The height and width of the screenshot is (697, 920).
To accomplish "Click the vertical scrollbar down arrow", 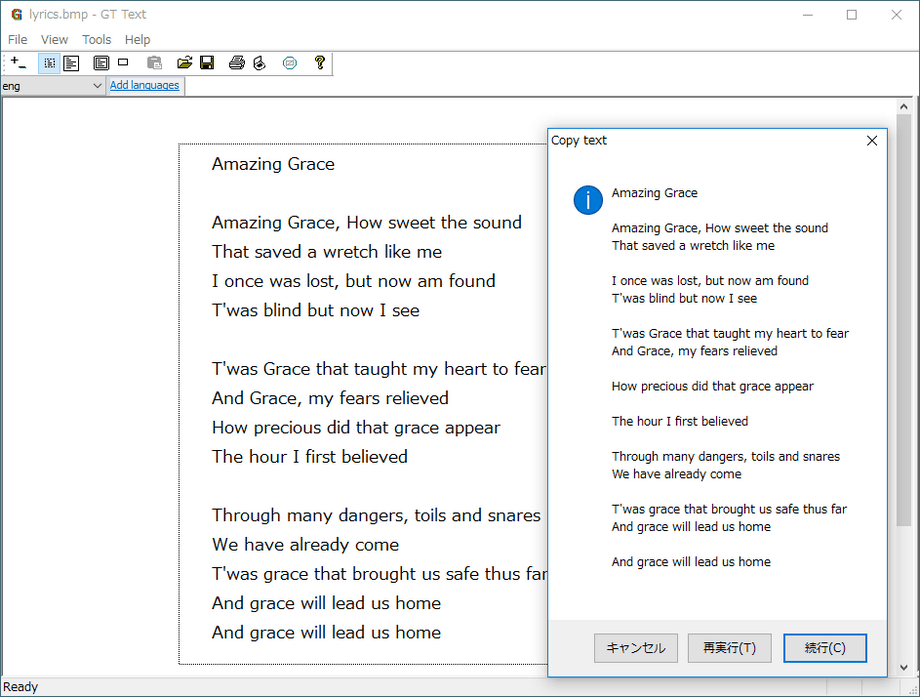I will click(x=904, y=667).
